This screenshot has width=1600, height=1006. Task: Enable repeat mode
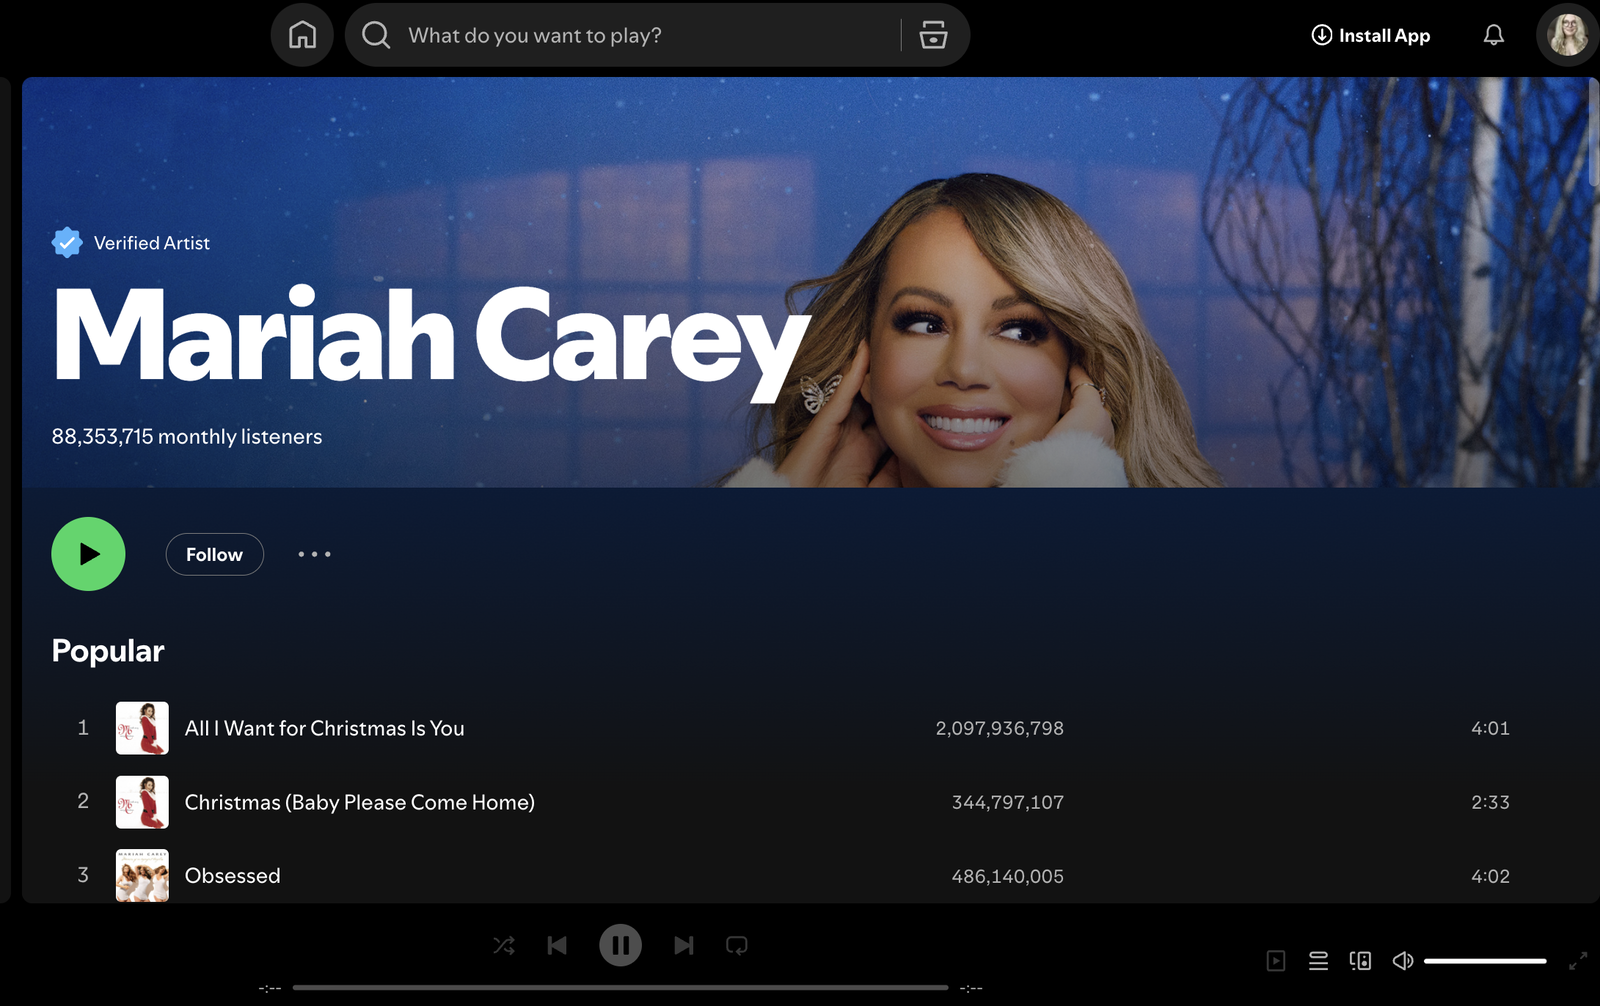737,945
